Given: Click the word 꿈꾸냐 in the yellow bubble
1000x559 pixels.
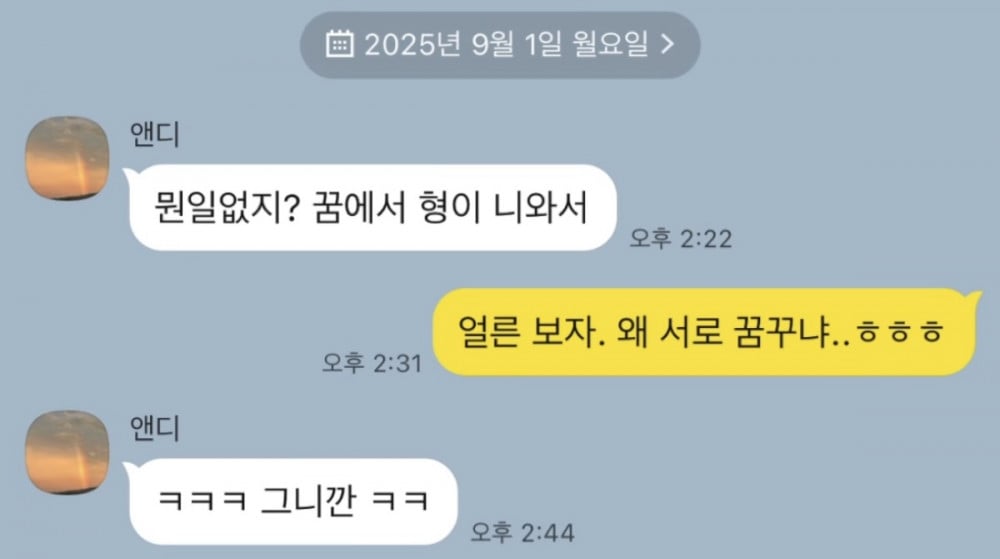Looking at the screenshot, I should [781, 332].
